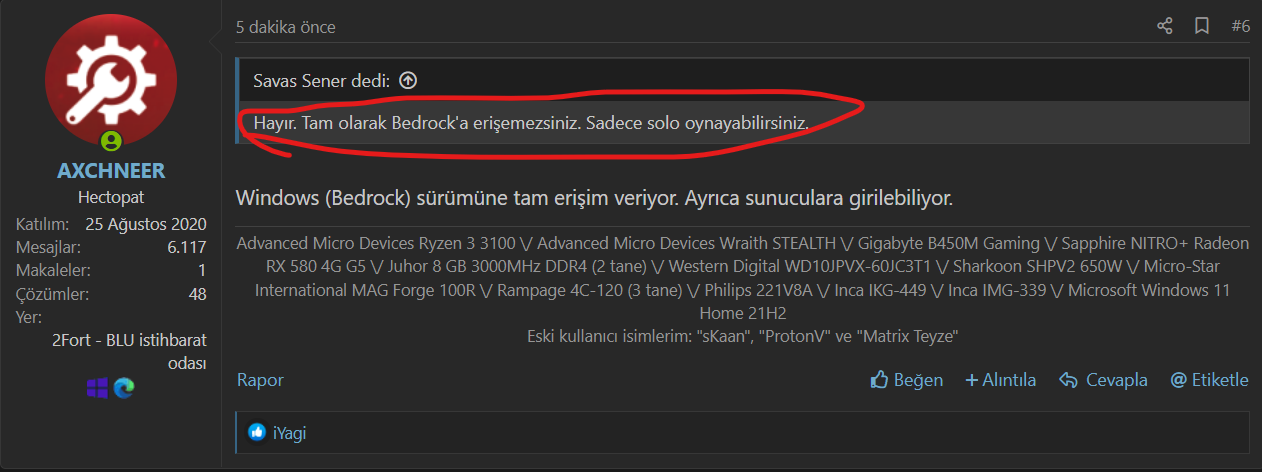Bookmark this post with the bookmark icon
This screenshot has width=1262, height=472.
click(1202, 26)
